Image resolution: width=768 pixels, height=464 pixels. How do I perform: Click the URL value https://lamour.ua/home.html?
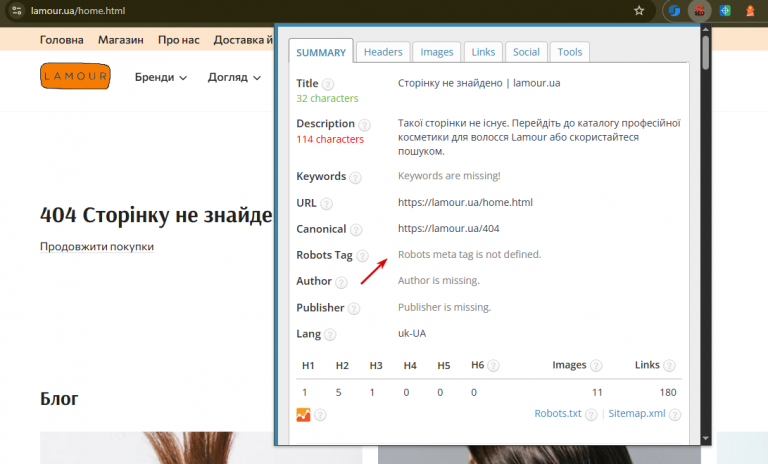(465, 202)
